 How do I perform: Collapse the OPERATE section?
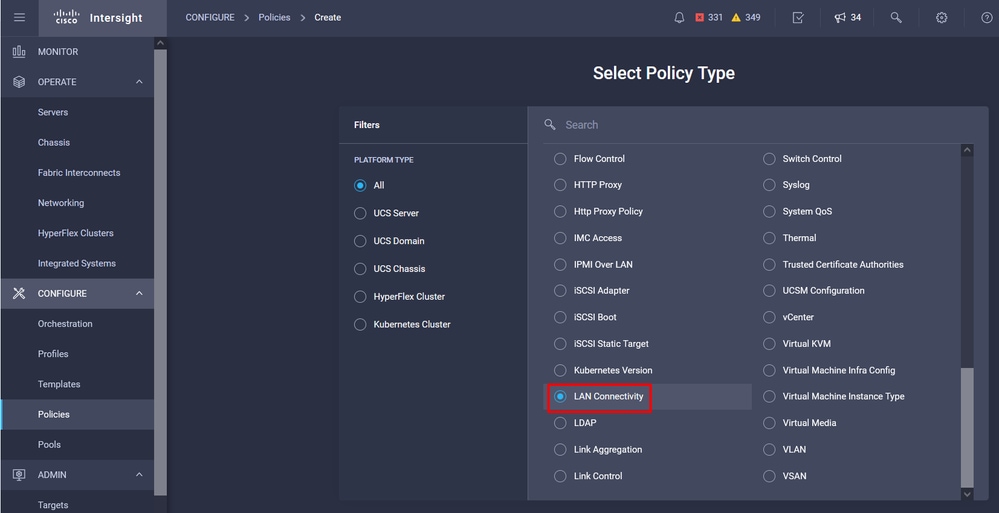(x=139, y=82)
